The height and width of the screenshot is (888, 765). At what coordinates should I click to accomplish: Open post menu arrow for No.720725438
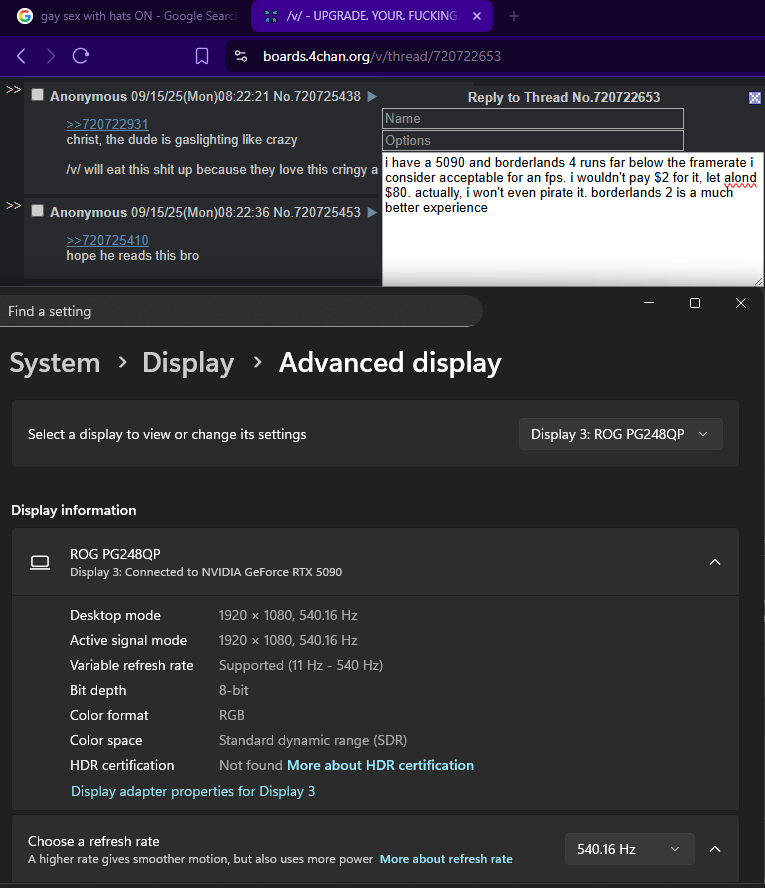click(x=372, y=96)
